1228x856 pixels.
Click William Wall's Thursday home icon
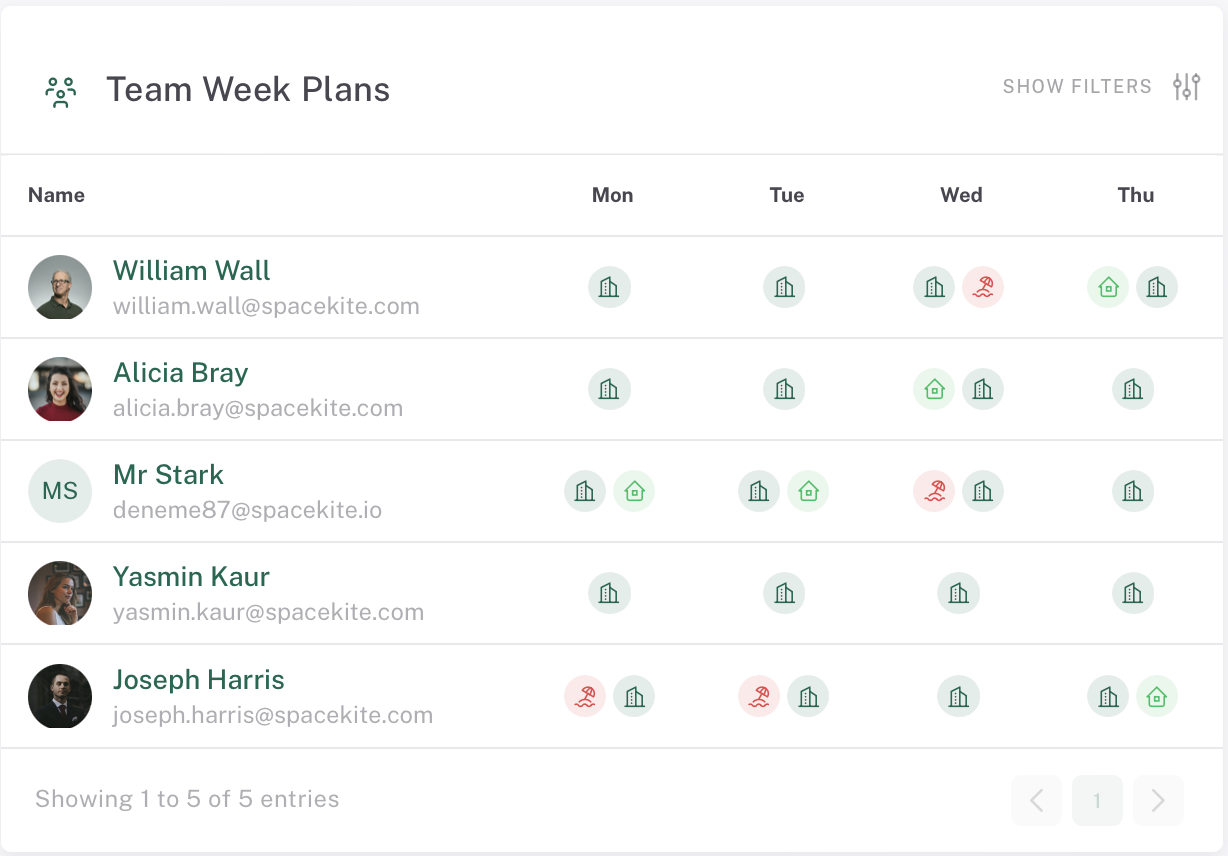[x=1108, y=287]
